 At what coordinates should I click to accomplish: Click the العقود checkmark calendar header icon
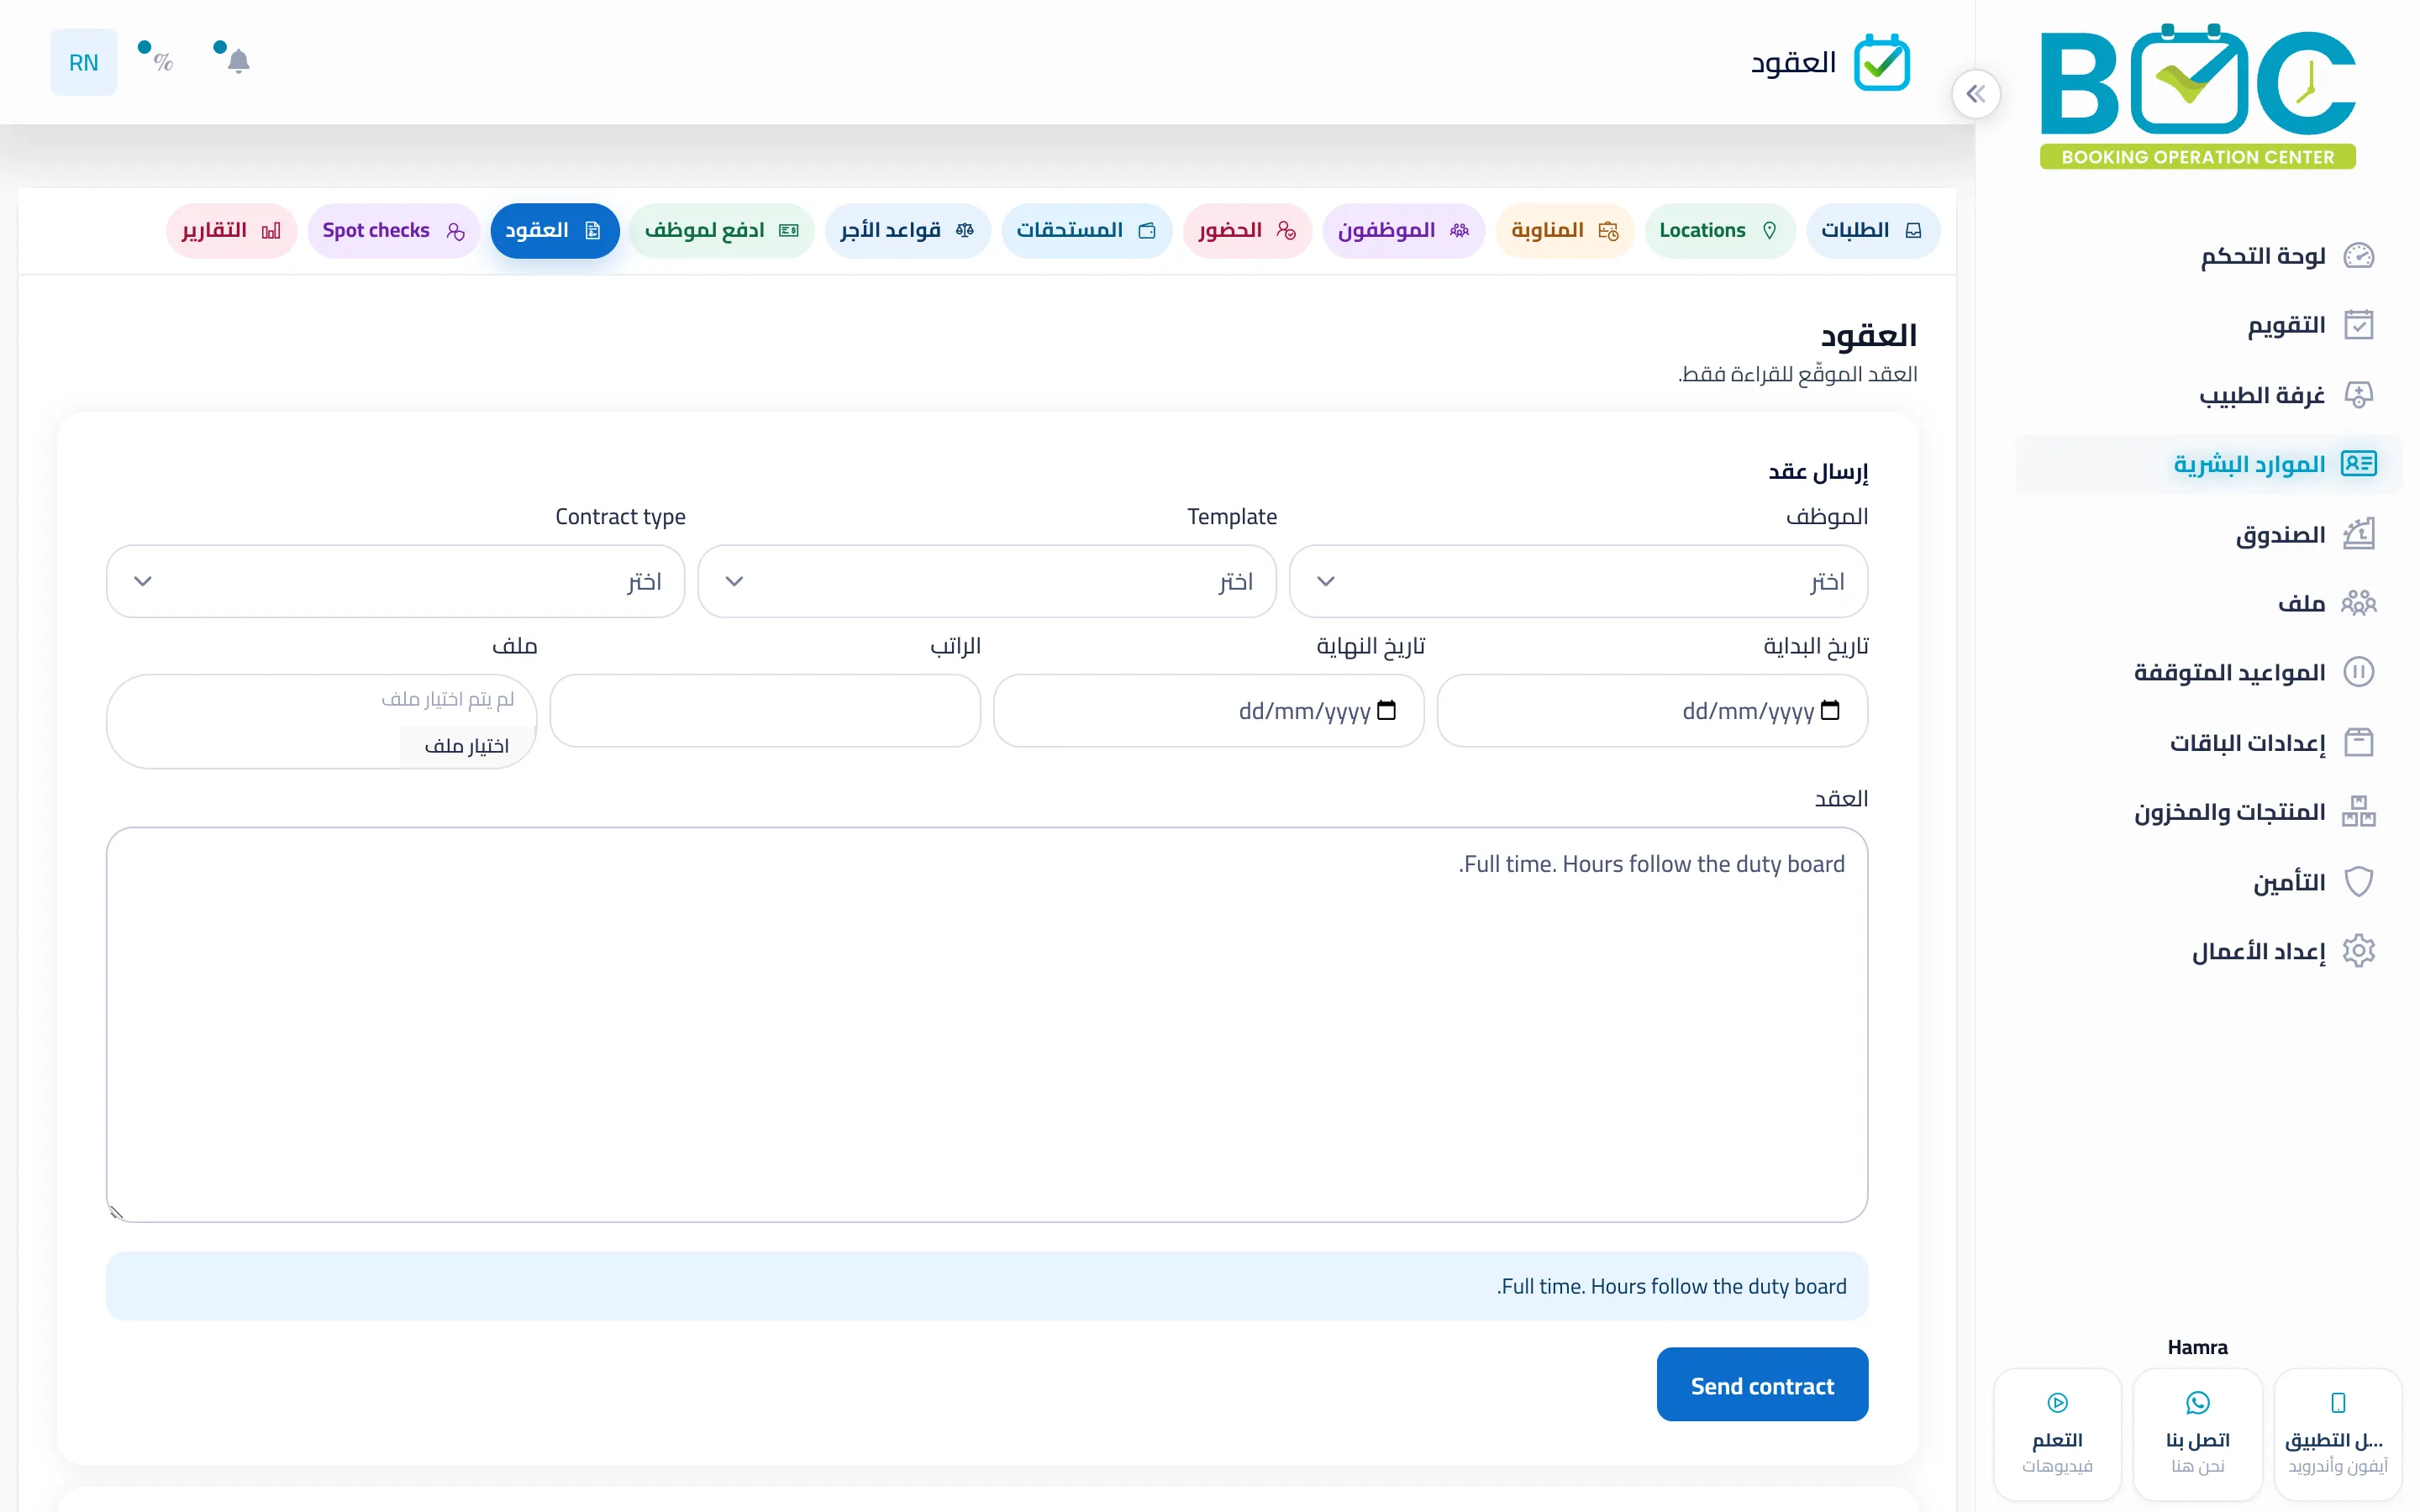pos(1882,63)
